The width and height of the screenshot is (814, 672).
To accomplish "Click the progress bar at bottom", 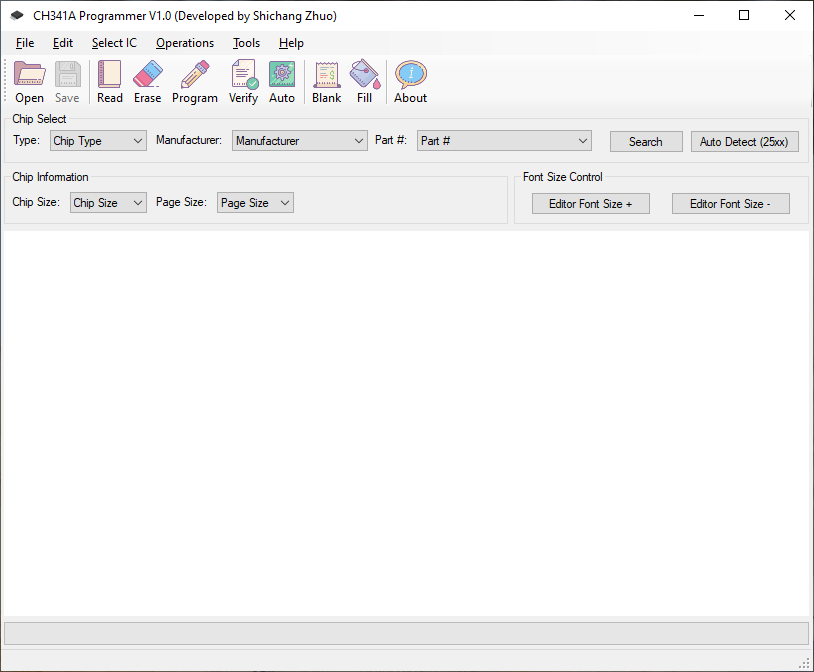I will click(x=406, y=633).
